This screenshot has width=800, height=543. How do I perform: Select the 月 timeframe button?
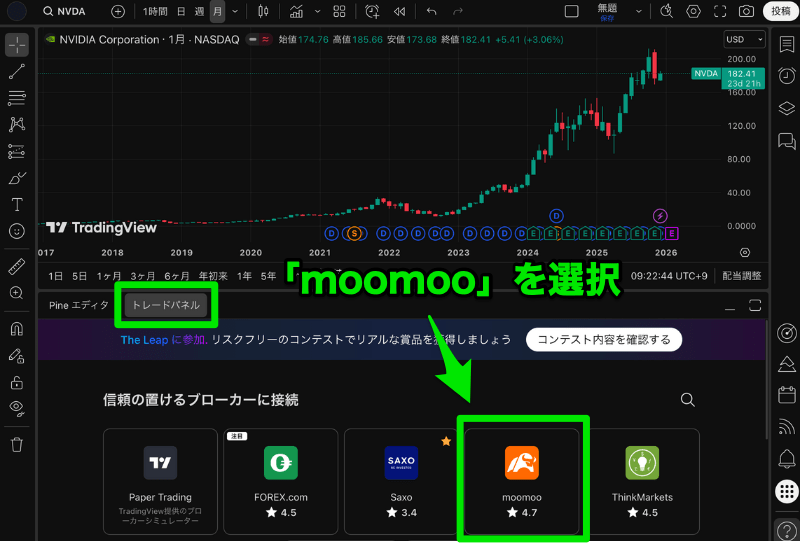click(217, 12)
